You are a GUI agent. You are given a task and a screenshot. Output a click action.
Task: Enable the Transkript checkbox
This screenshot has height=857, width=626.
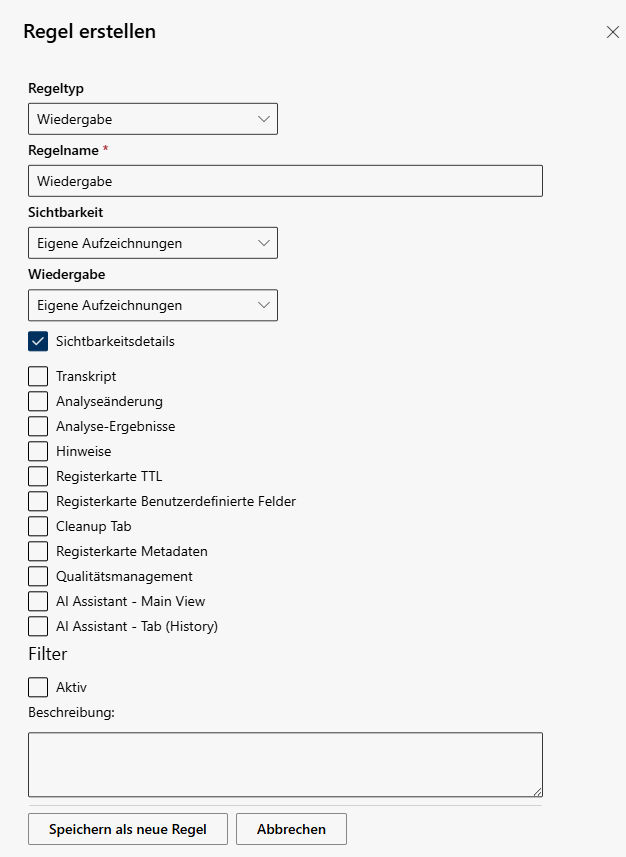[38, 377]
